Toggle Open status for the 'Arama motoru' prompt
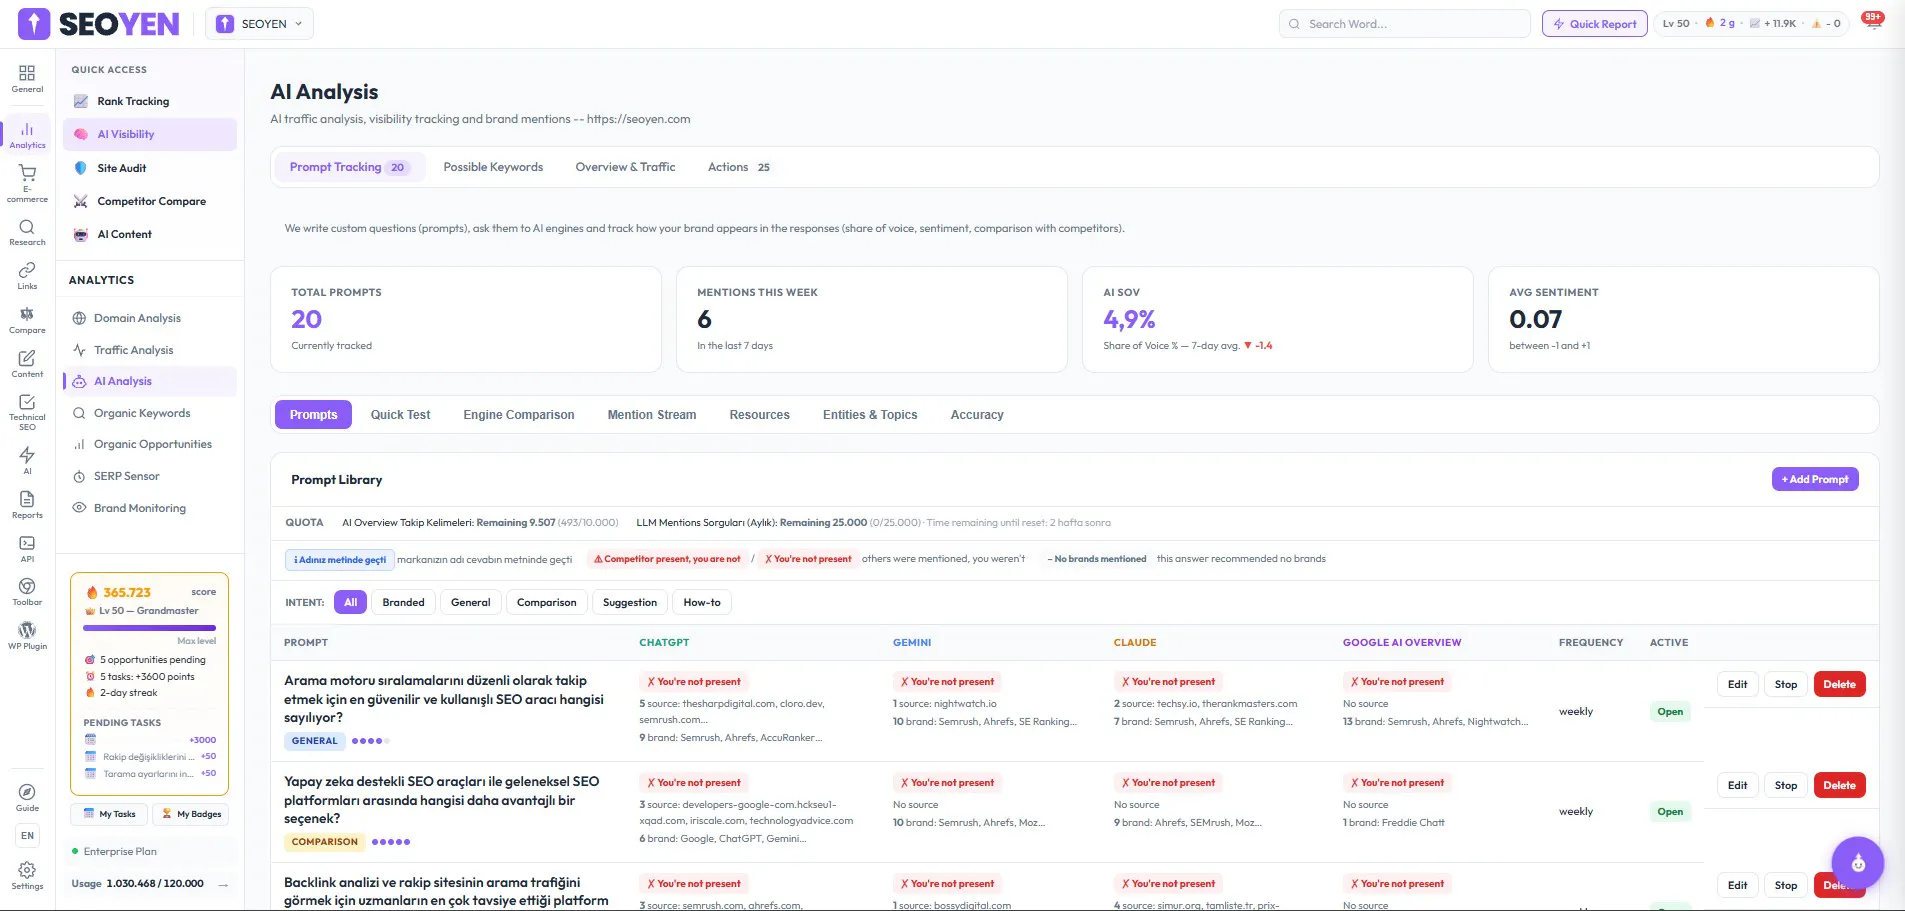 [1670, 712]
